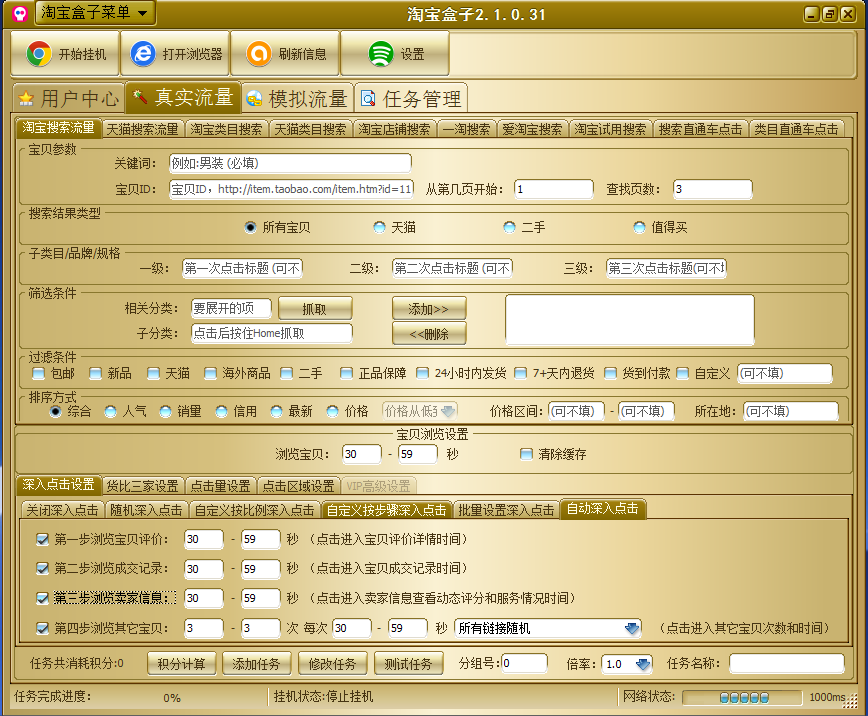The image size is (868, 716).
Task: Check the 自定义 filter checkbox
Action: click(683, 374)
